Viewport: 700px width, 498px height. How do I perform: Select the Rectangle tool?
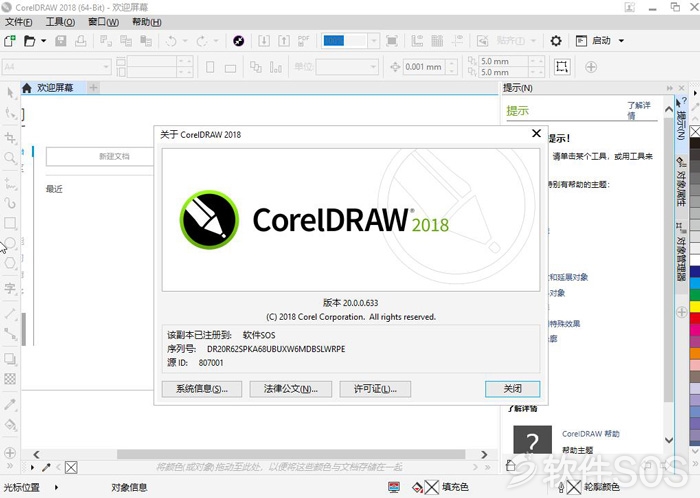(10, 223)
